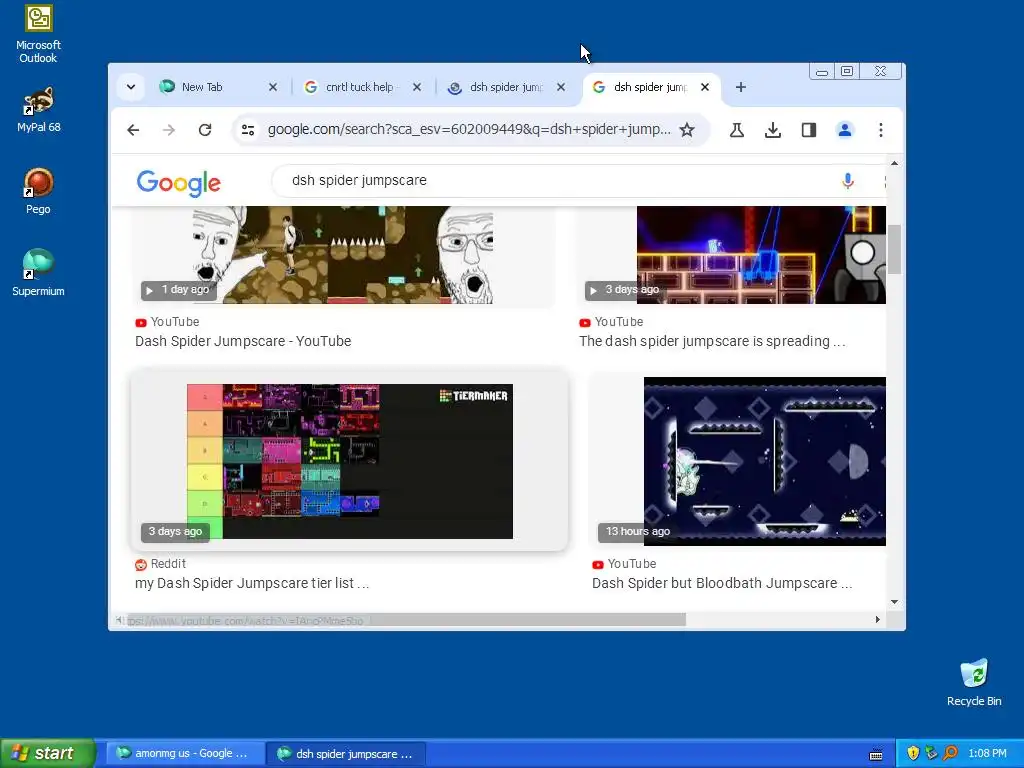View site information icon in address bar
The image size is (1024, 768).
[x=248, y=130]
